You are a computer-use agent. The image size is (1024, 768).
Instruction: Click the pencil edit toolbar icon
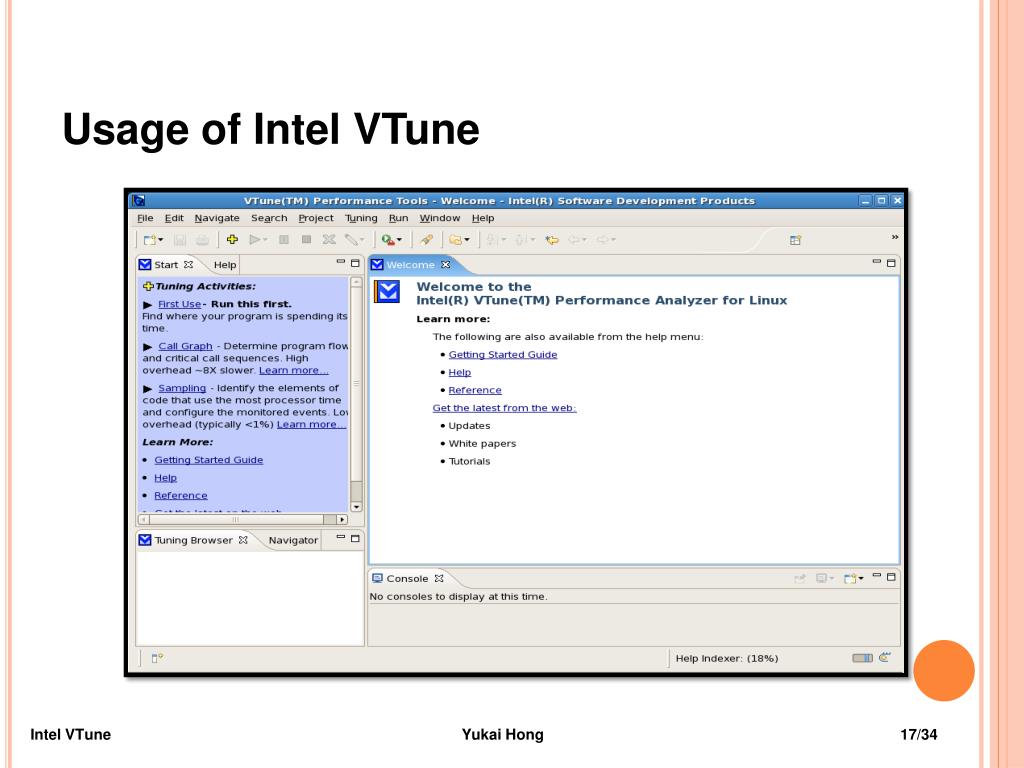click(351, 240)
